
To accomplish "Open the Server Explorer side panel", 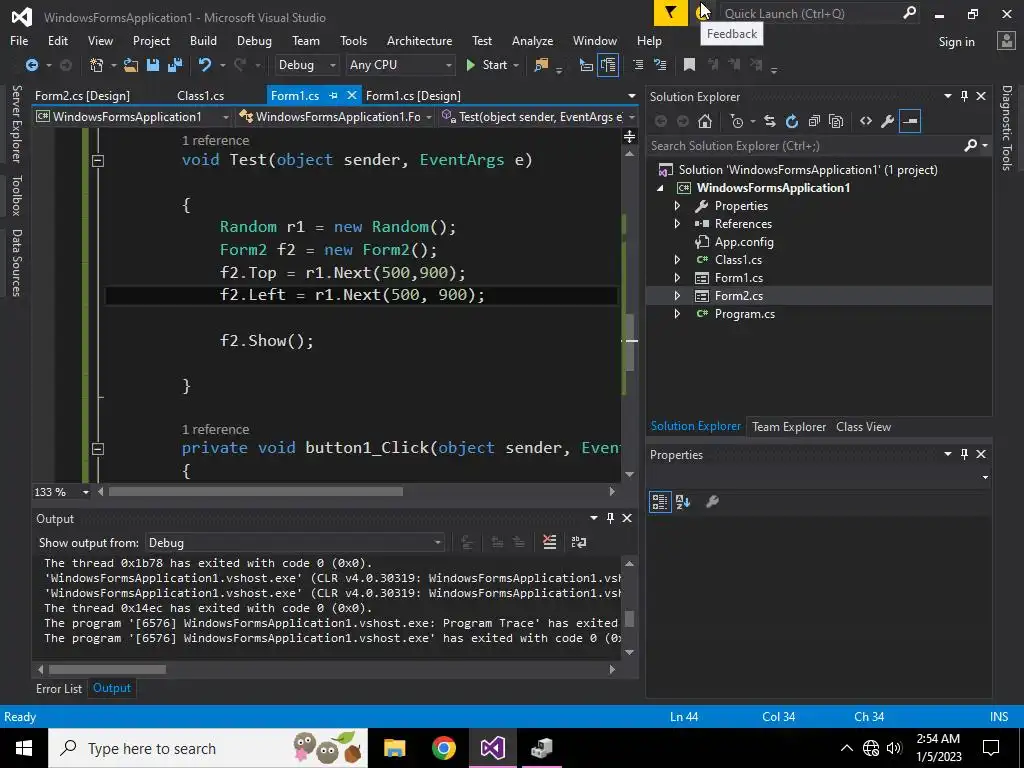I will pos(16,123).
